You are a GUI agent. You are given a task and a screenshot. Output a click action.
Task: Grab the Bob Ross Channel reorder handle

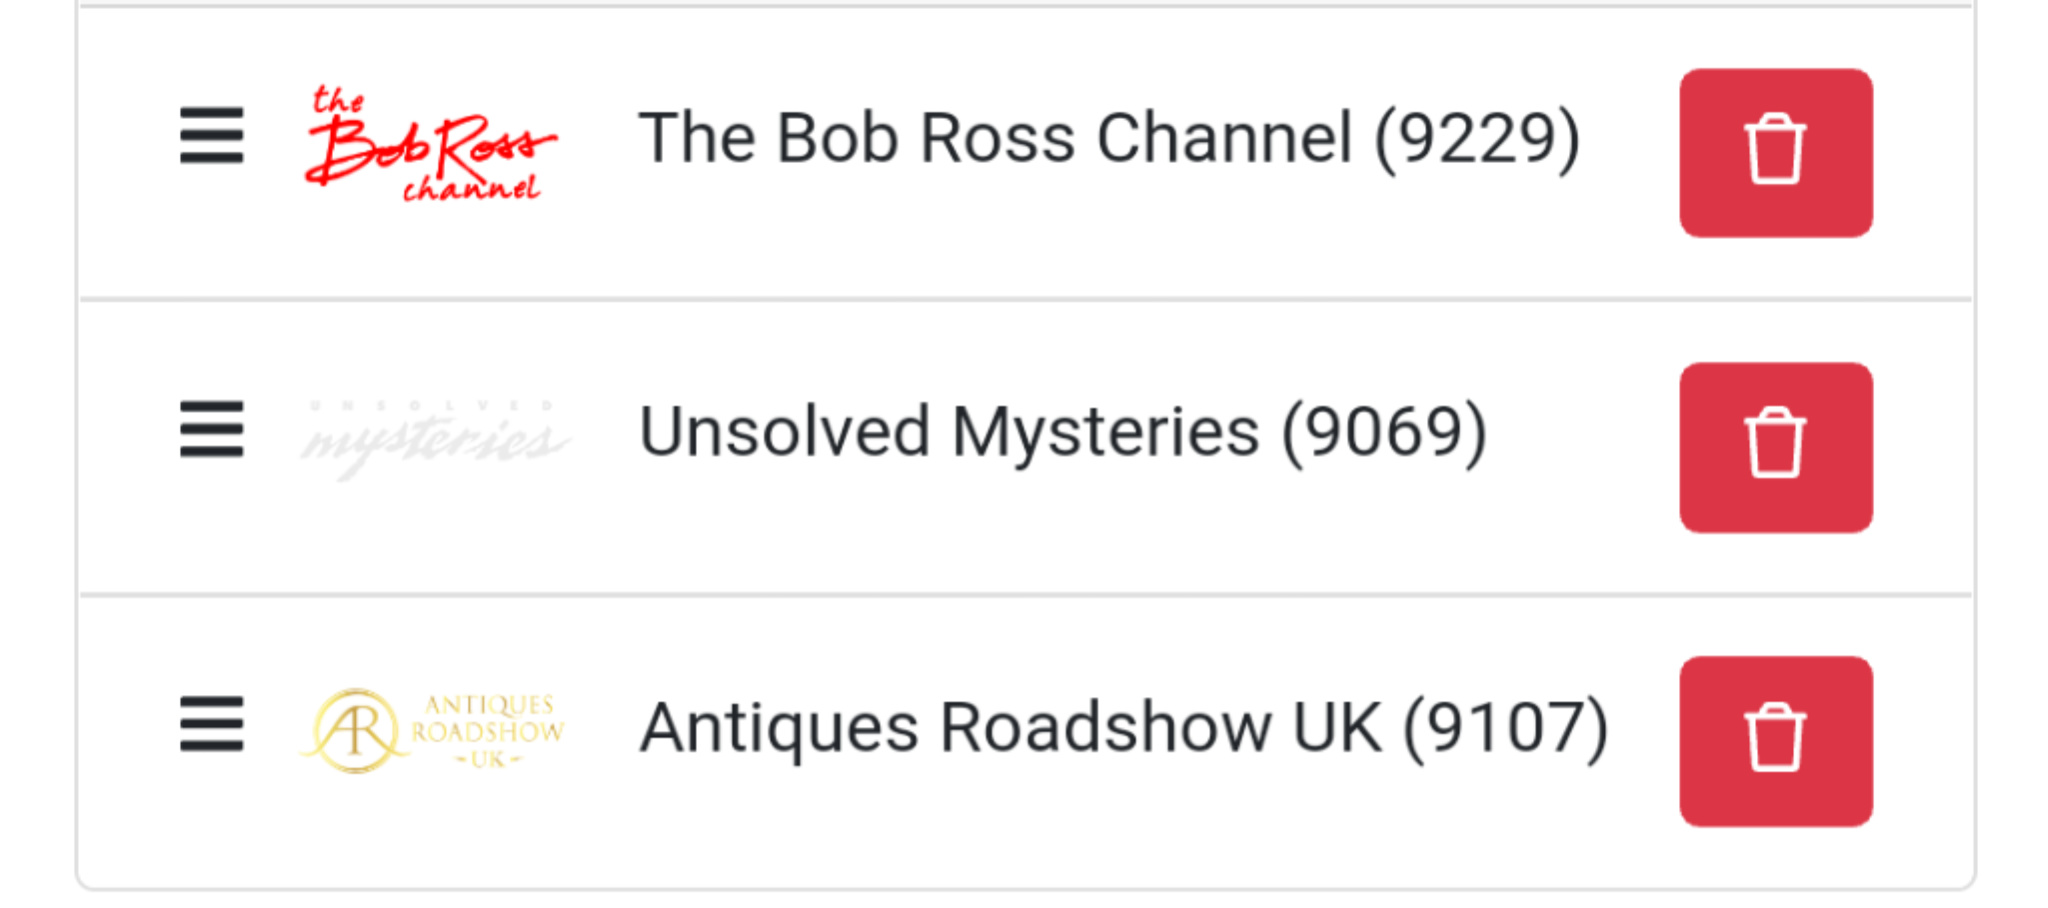212,135
